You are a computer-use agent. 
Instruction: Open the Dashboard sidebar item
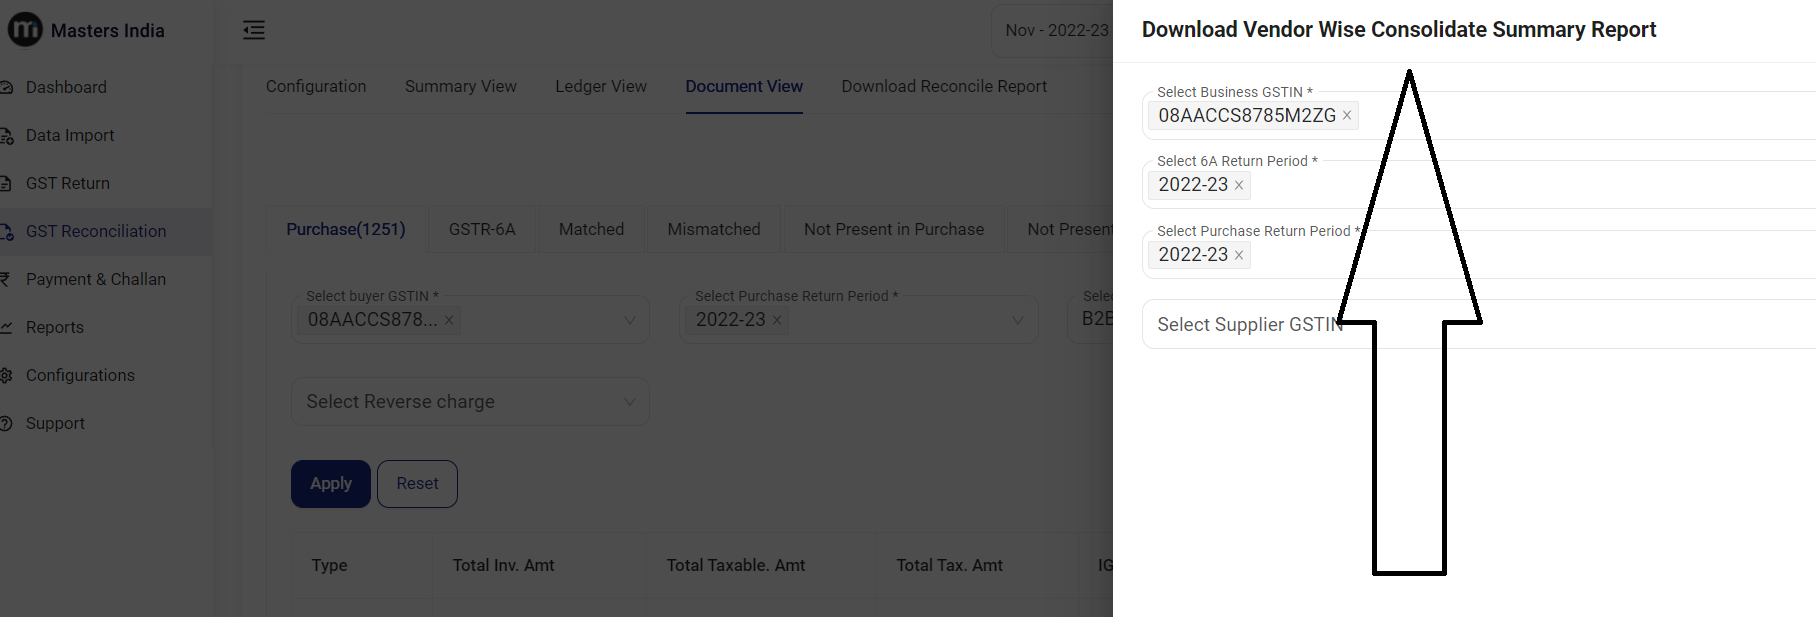[x=66, y=87]
